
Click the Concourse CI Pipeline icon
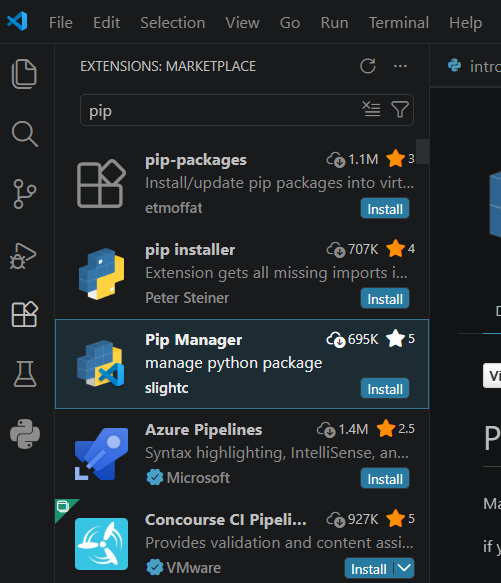point(101,544)
